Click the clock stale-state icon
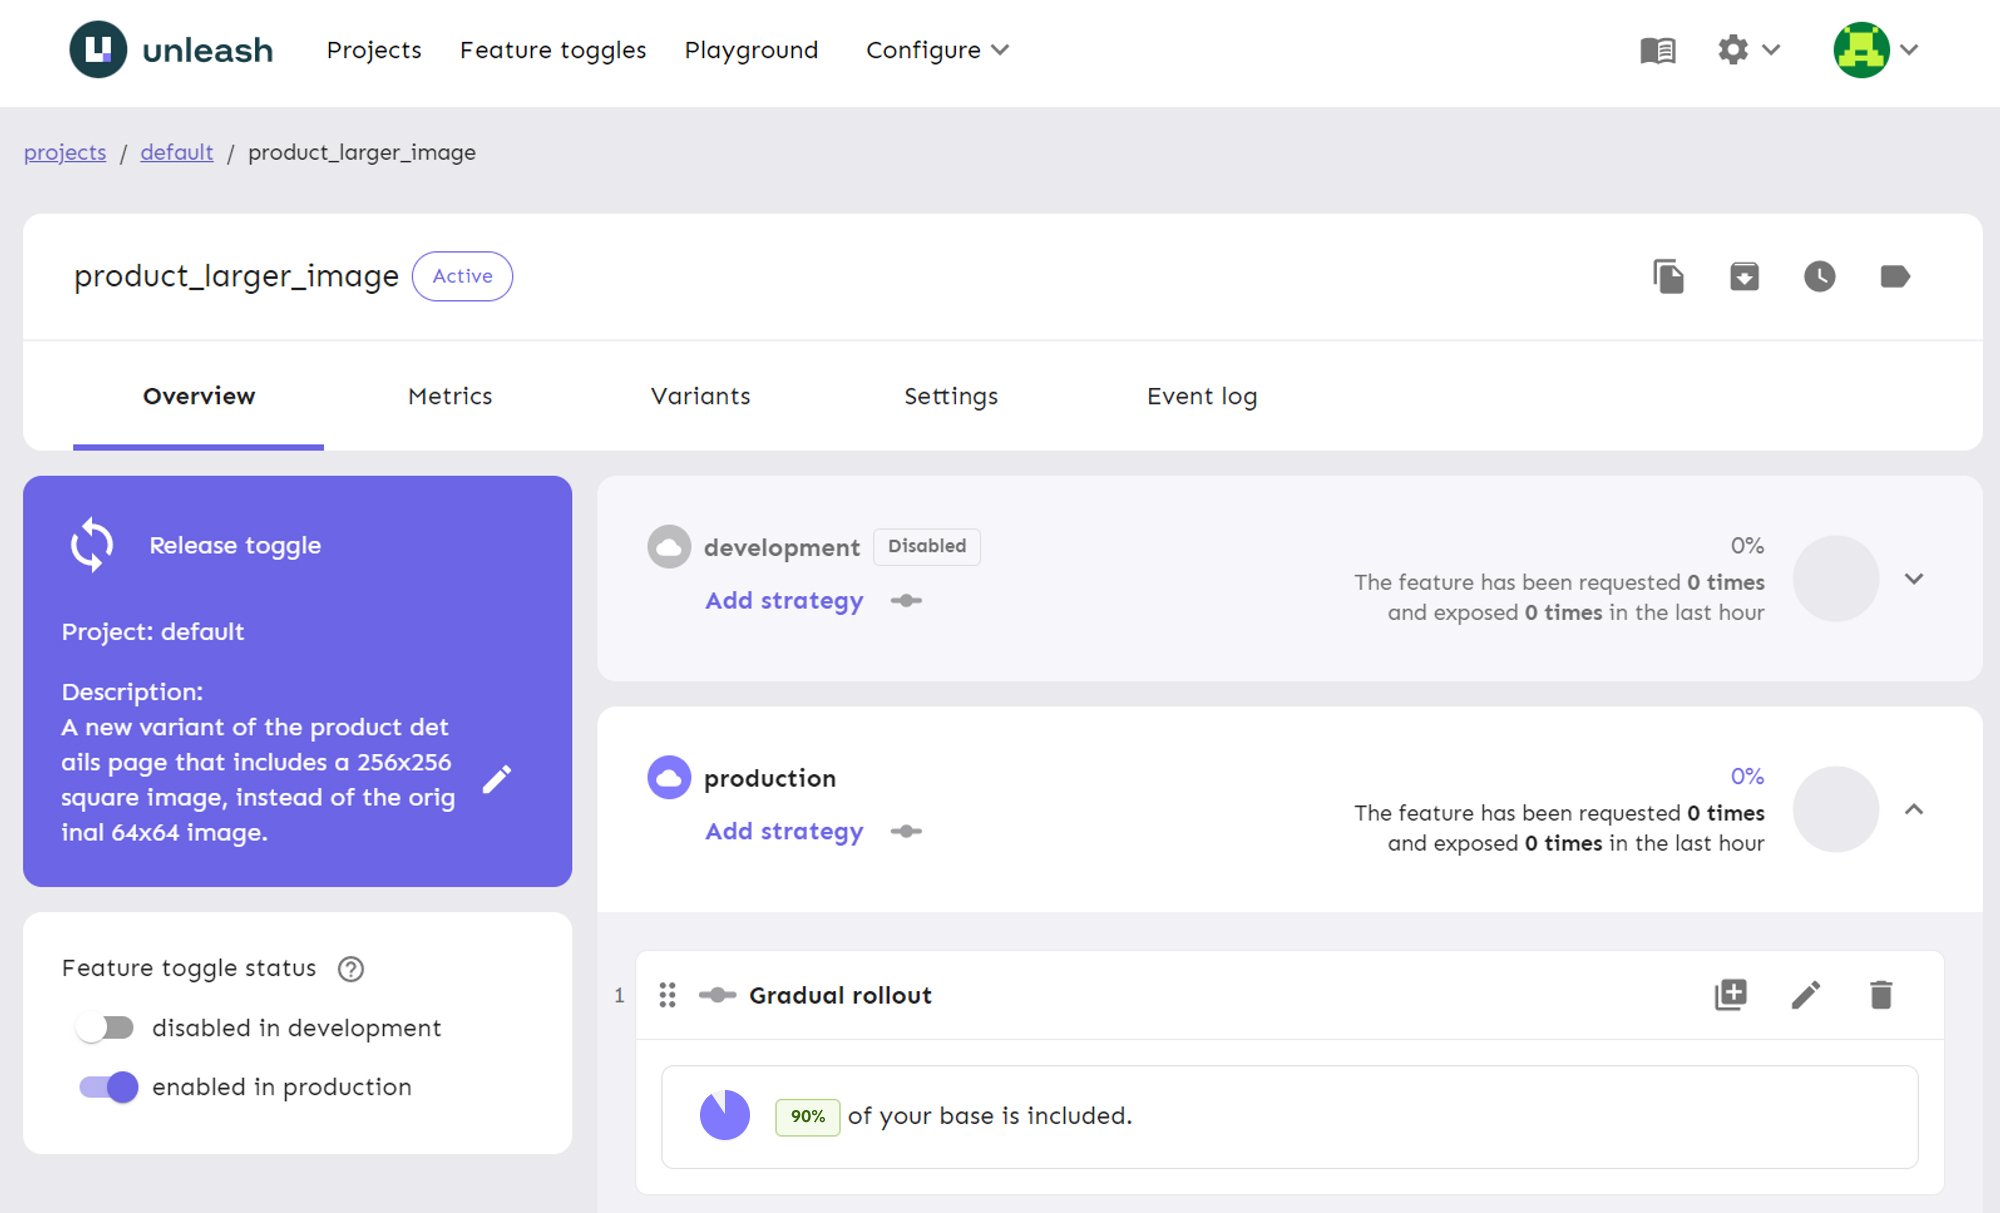Image resolution: width=2000 pixels, height=1213 pixels. click(1819, 276)
